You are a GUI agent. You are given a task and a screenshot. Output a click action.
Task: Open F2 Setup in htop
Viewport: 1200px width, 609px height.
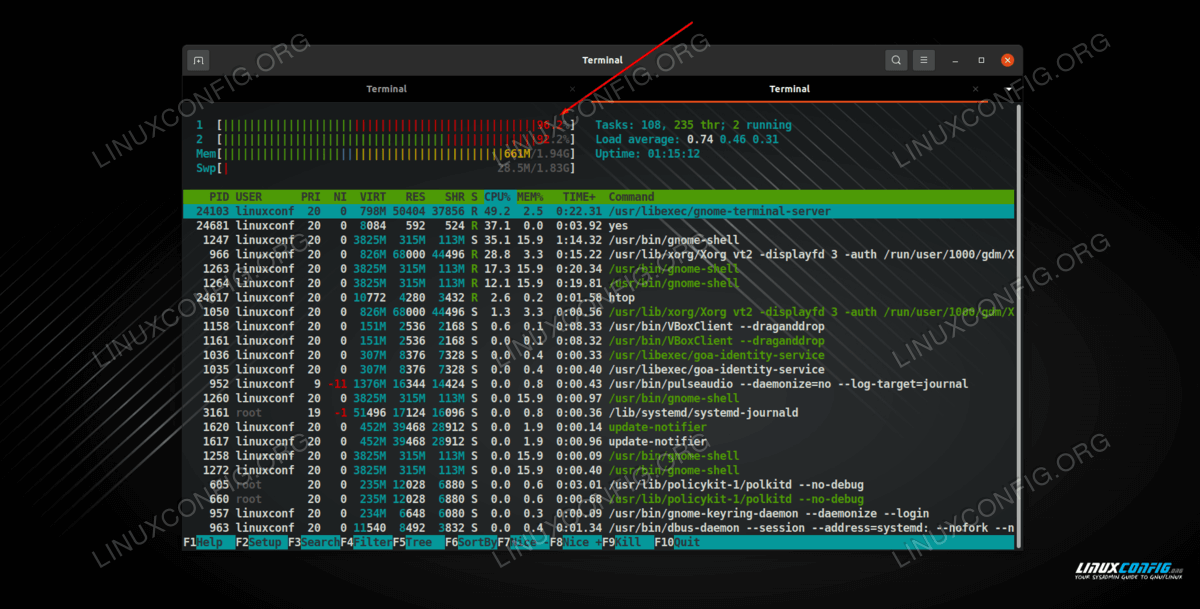point(264,542)
